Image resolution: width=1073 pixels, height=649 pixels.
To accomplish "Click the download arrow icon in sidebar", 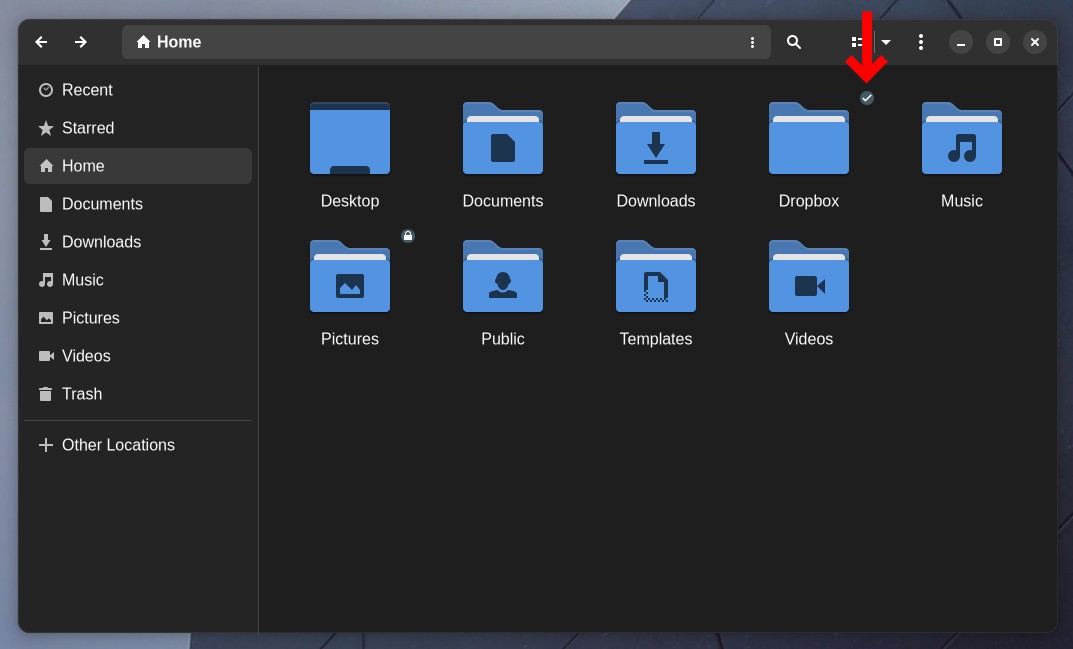I will point(46,242).
